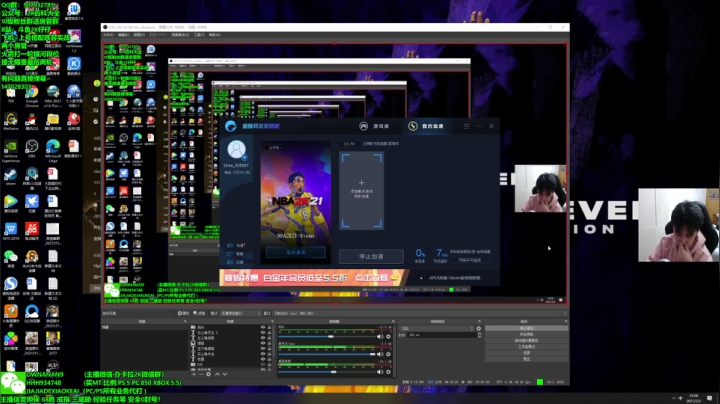
Task: Mute the second audio mixer channel
Action: (380, 354)
